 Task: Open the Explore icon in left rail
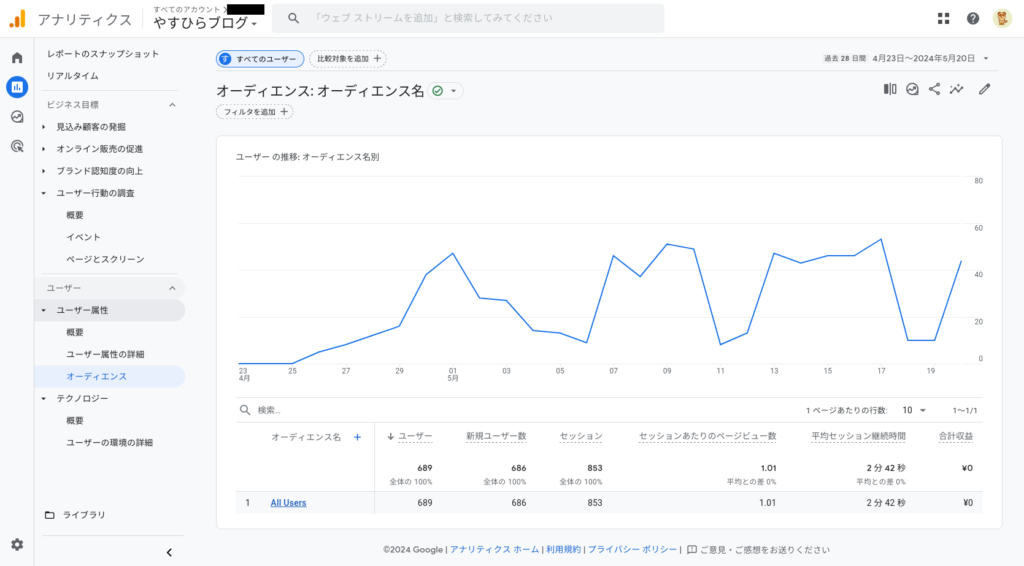(x=17, y=116)
